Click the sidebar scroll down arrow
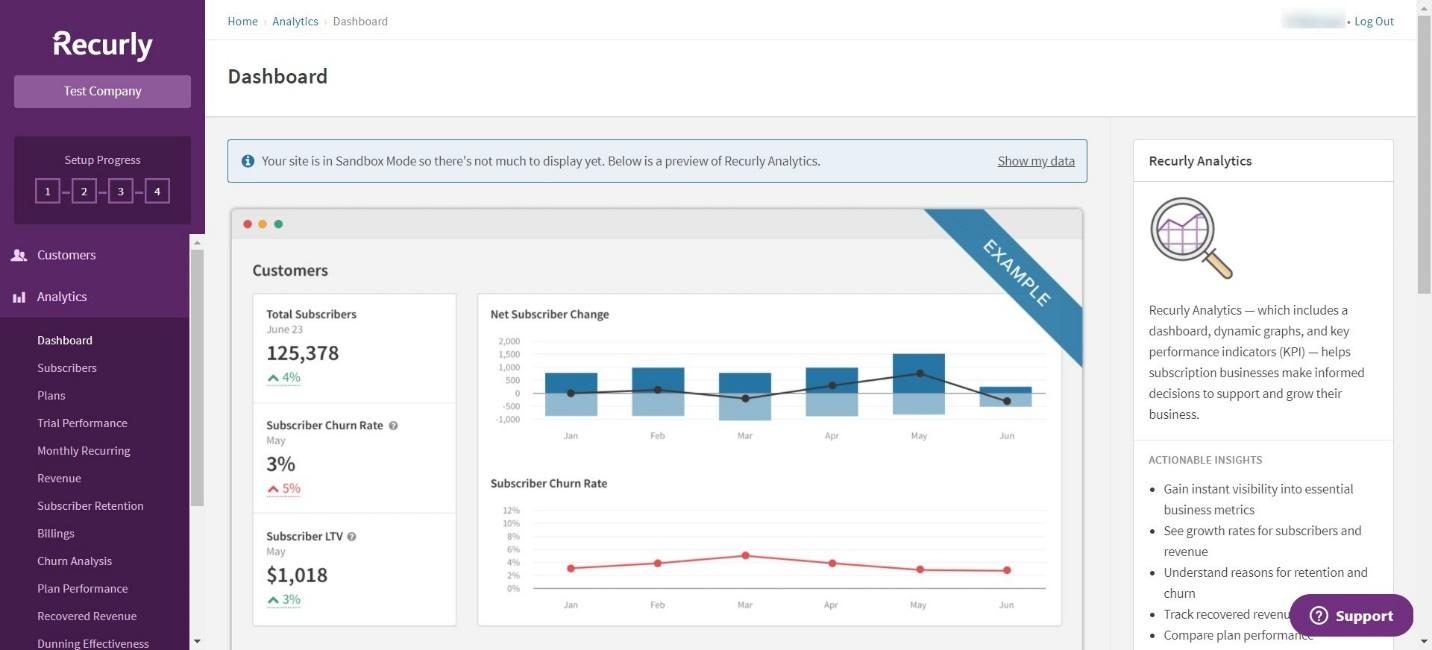Image resolution: width=1432 pixels, height=650 pixels. click(197, 641)
